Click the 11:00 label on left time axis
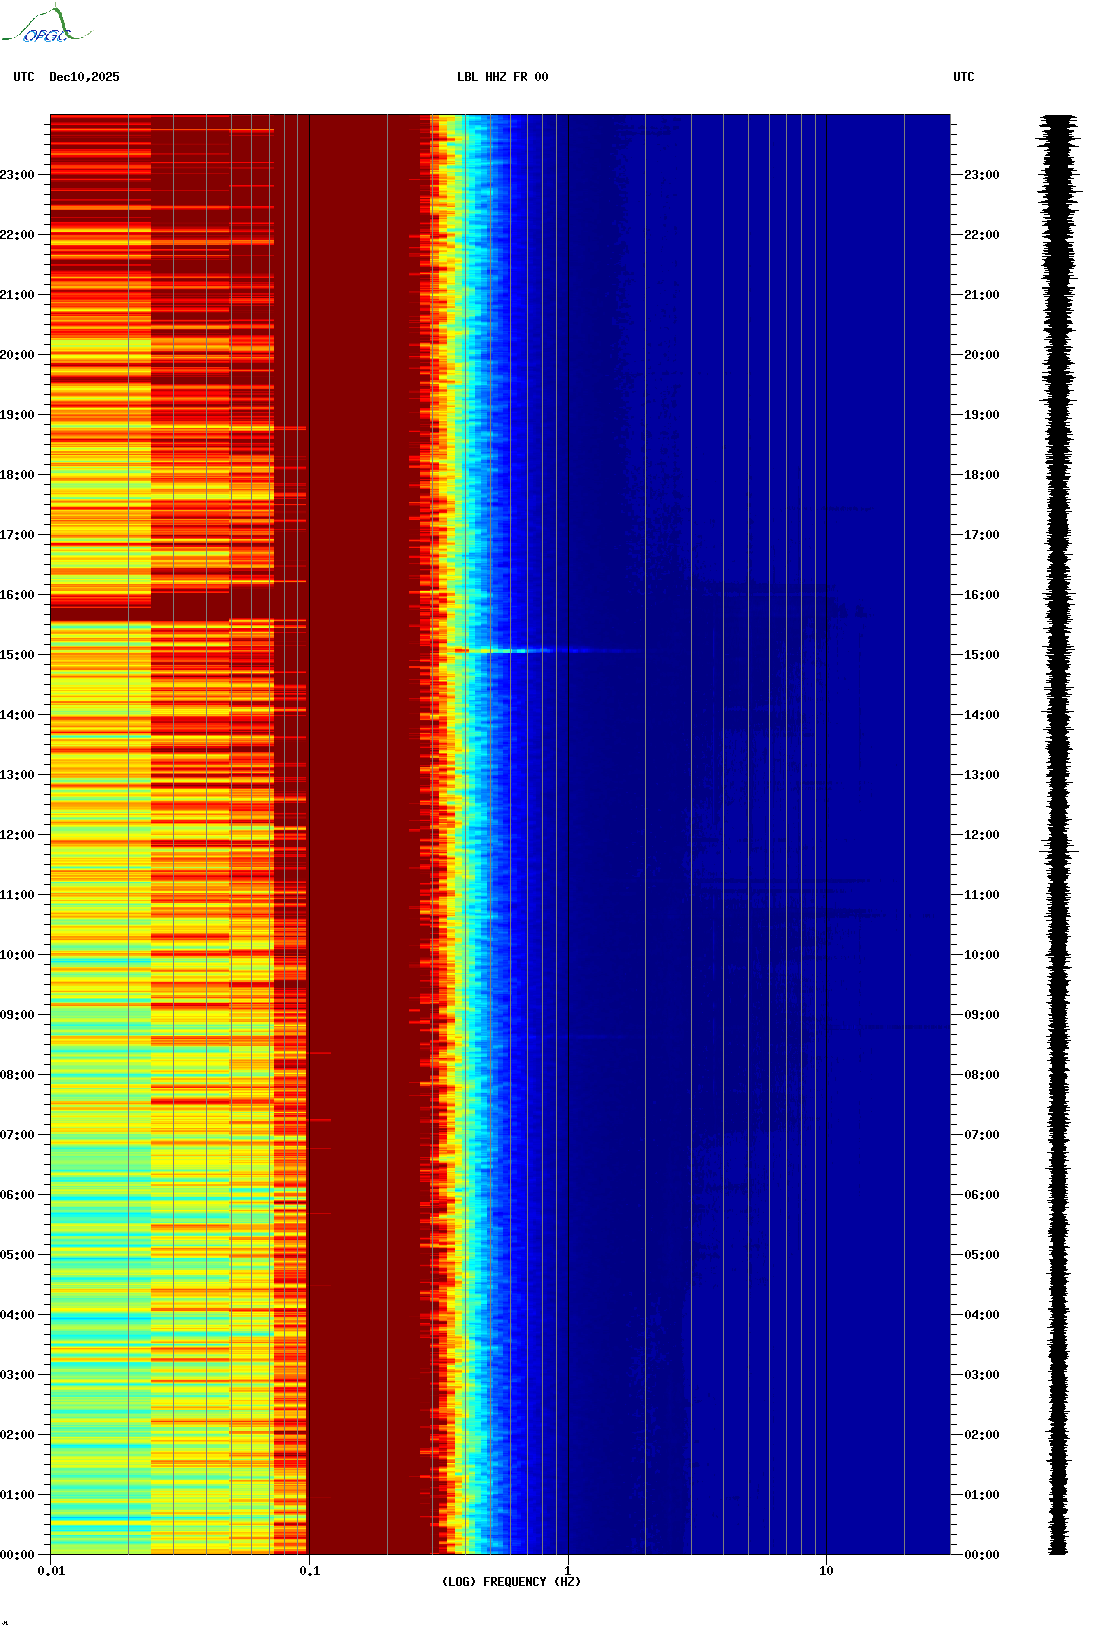This screenshot has height=1634, width=1102. pos(17,895)
